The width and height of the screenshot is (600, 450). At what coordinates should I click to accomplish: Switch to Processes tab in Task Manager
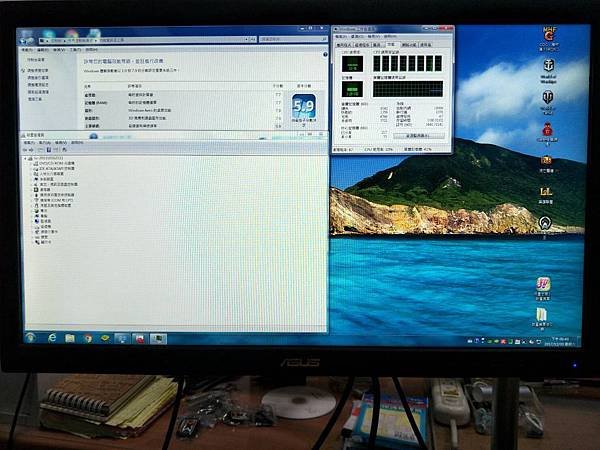(x=362, y=45)
